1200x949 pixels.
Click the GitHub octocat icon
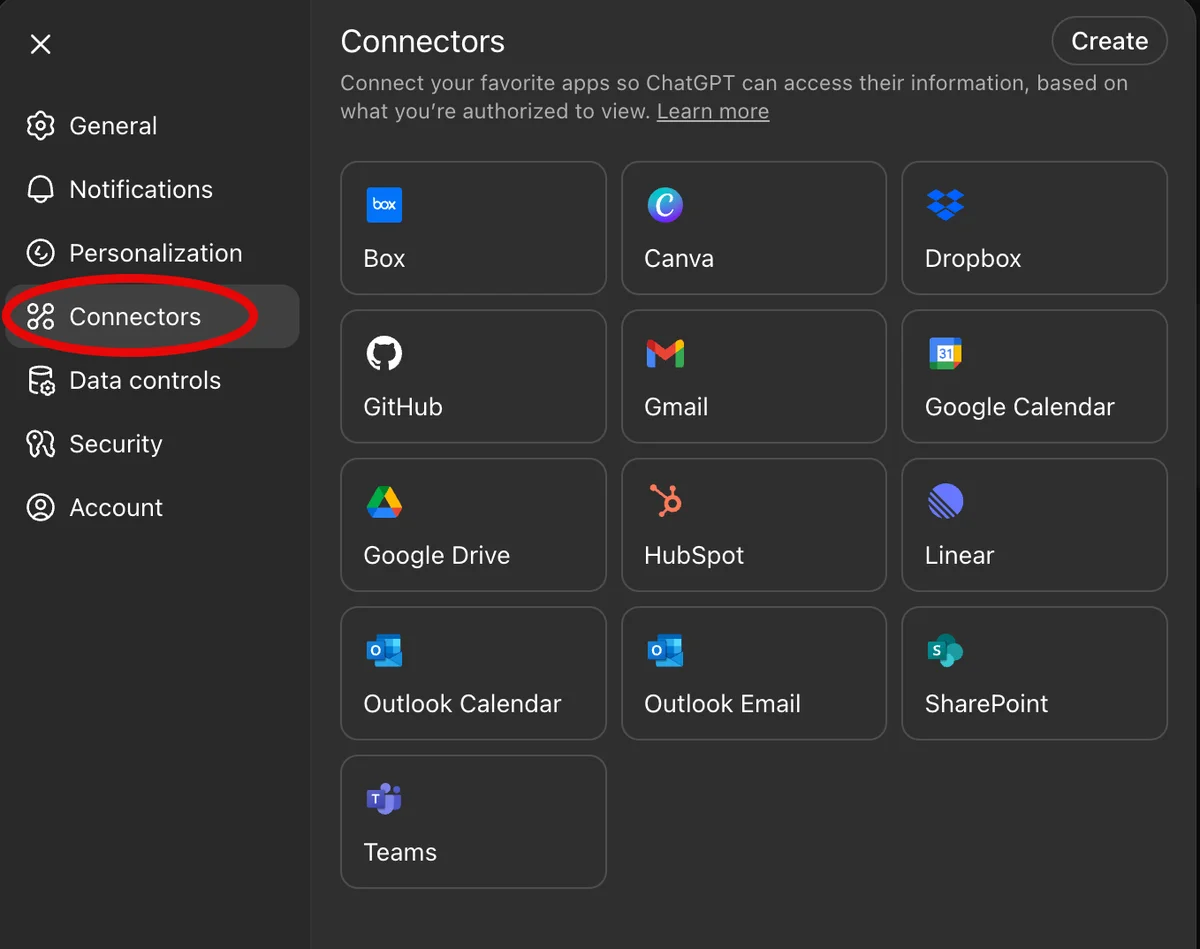(x=384, y=353)
